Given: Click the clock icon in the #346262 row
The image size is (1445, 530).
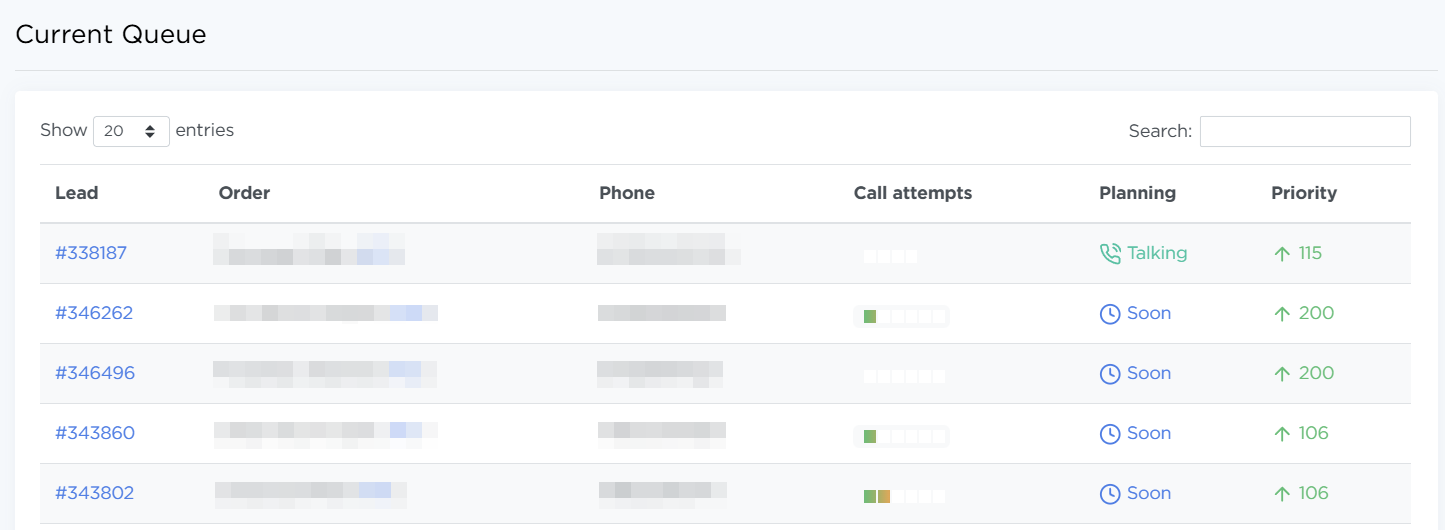Looking at the screenshot, I should pyautogui.click(x=1110, y=314).
